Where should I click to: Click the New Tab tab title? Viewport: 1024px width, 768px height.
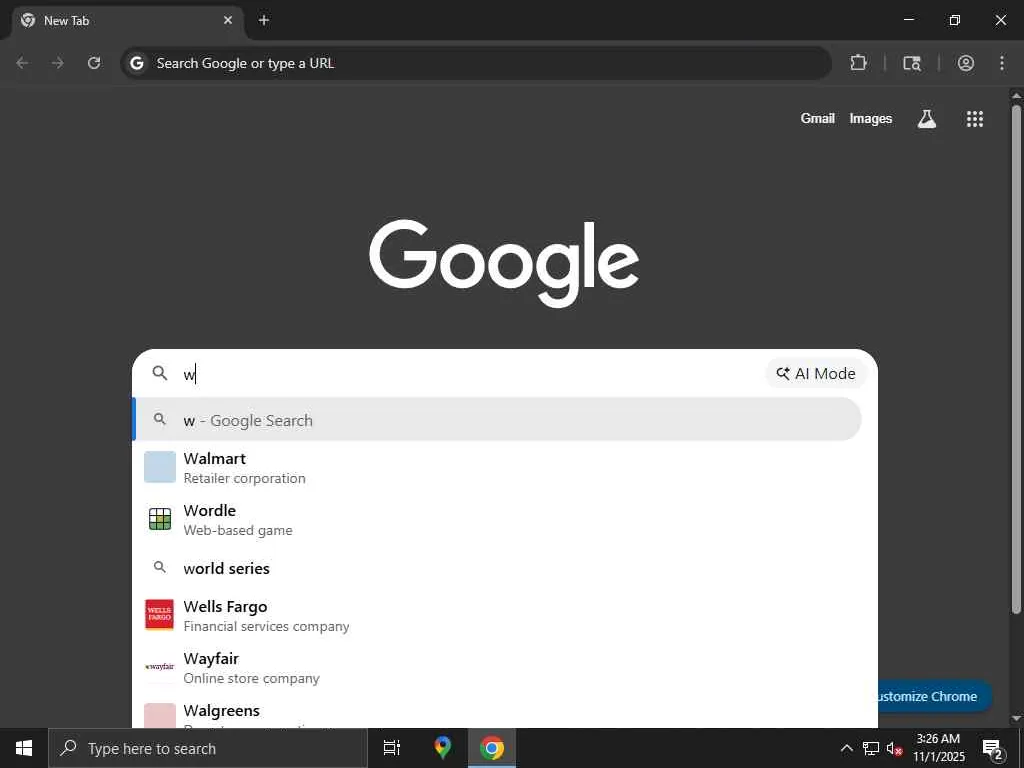tap(67, 21)
